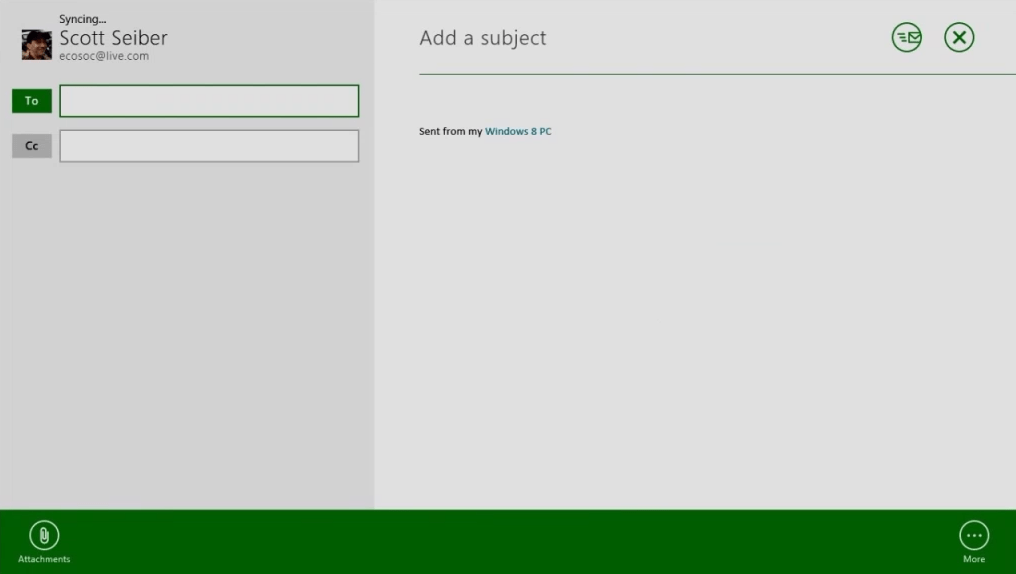This screenshot has width=1016, height=574.
Task: Discard the draft with the X icon
Action: [x=959, y=38]
